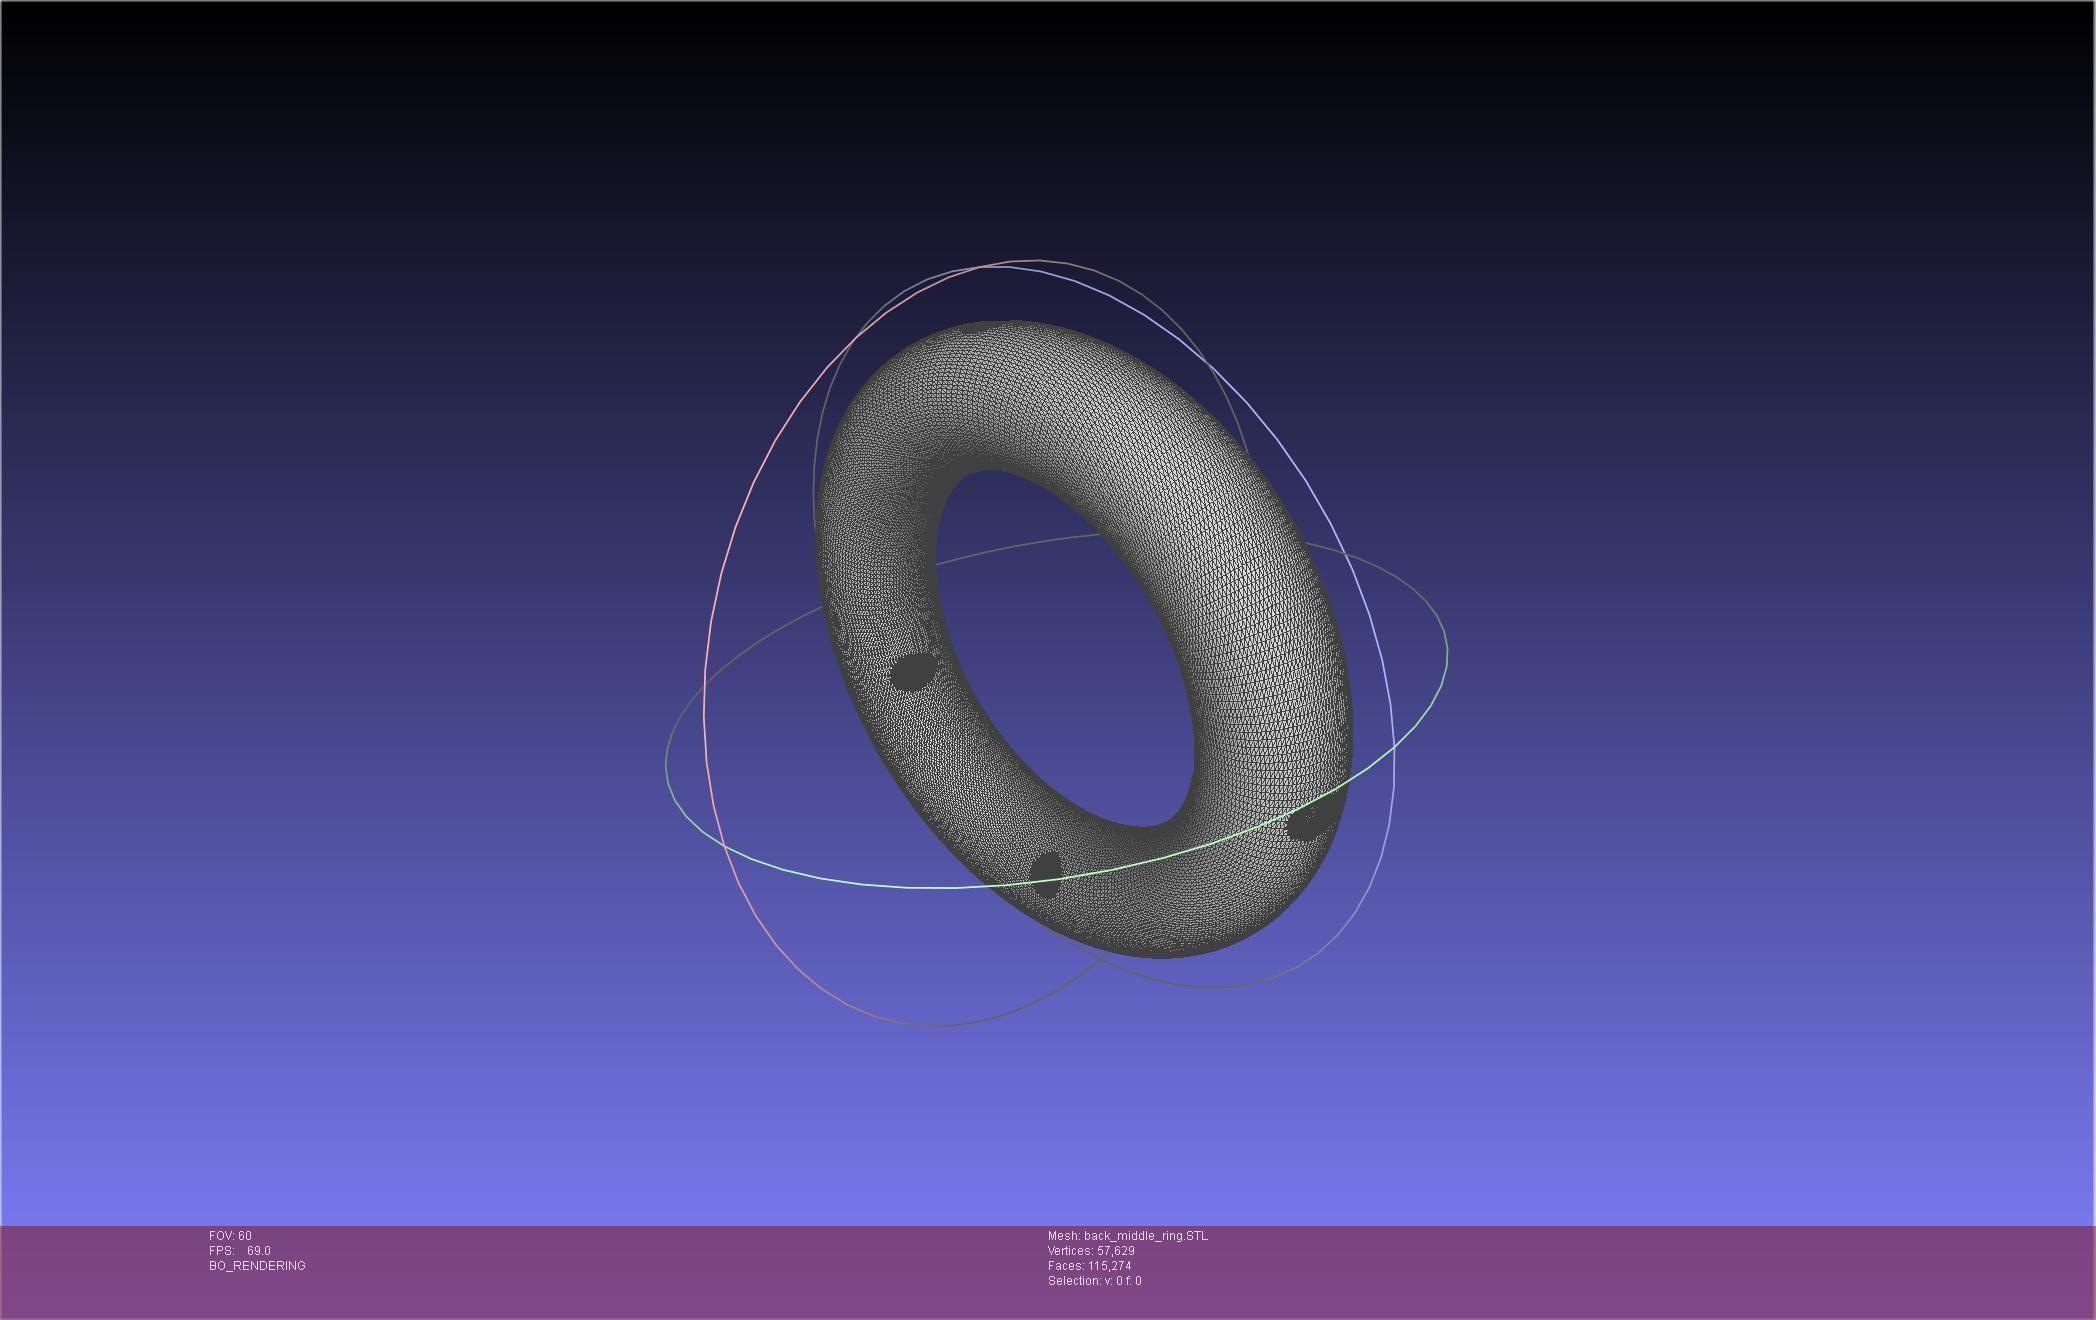Click the Selection: v: 0 f: 0 text
The height and width of the screenshot is (1320, 2096).
coord(1094,1281)
